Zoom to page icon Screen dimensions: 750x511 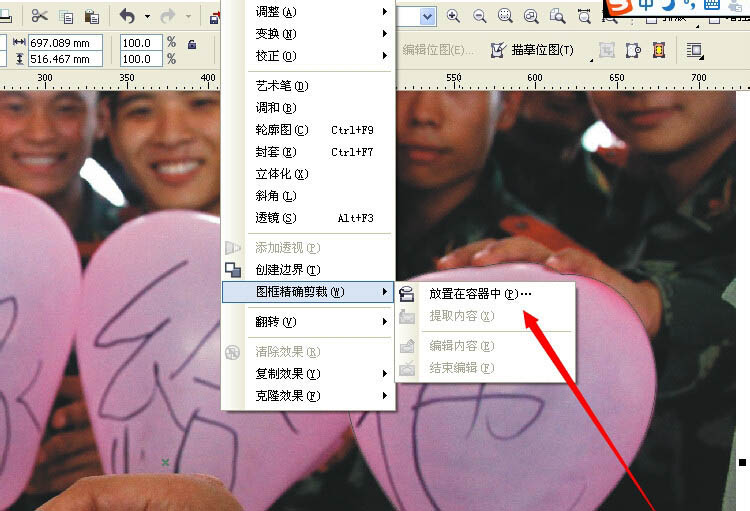pyautogui.click(x=557, y=16)
